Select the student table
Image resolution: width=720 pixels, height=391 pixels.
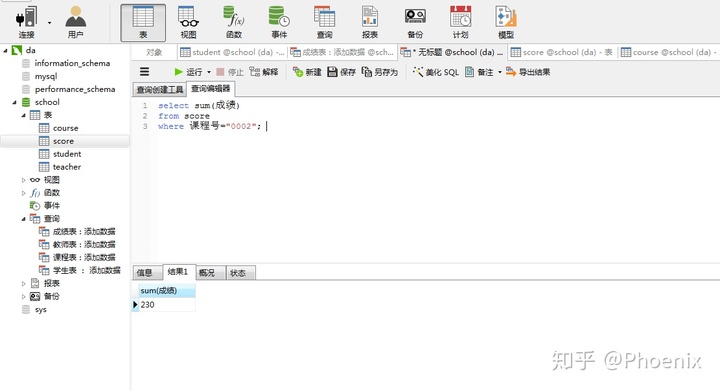(x=67, y=154)
